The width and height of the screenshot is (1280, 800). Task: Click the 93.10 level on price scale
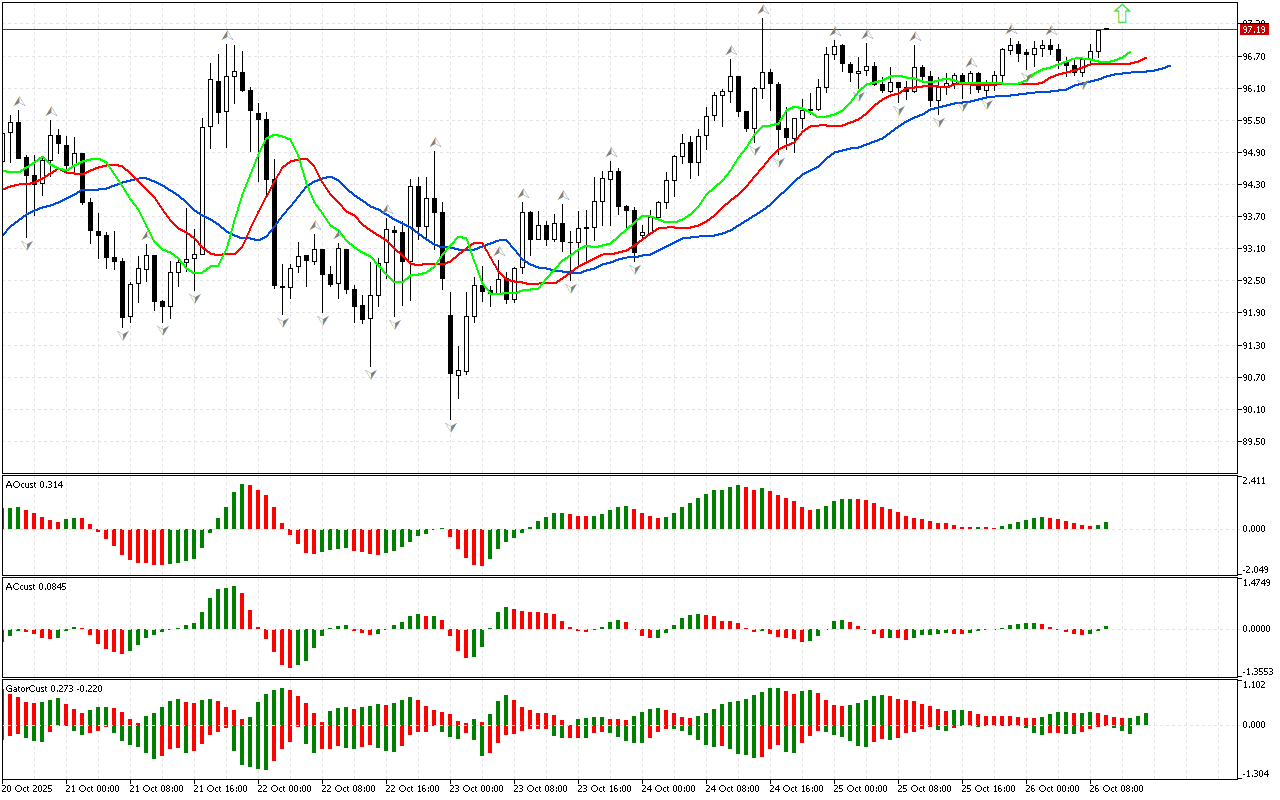coord(1253,249)
